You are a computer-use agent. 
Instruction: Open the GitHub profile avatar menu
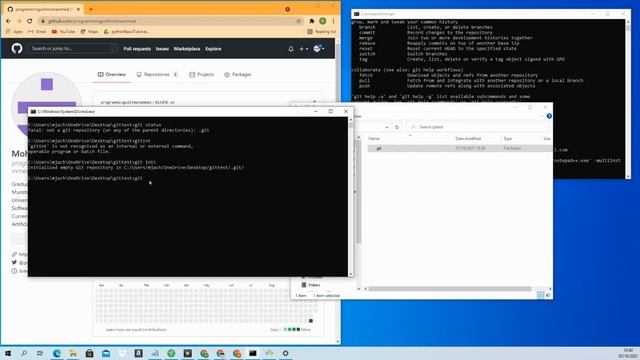(x=318, y=49)
